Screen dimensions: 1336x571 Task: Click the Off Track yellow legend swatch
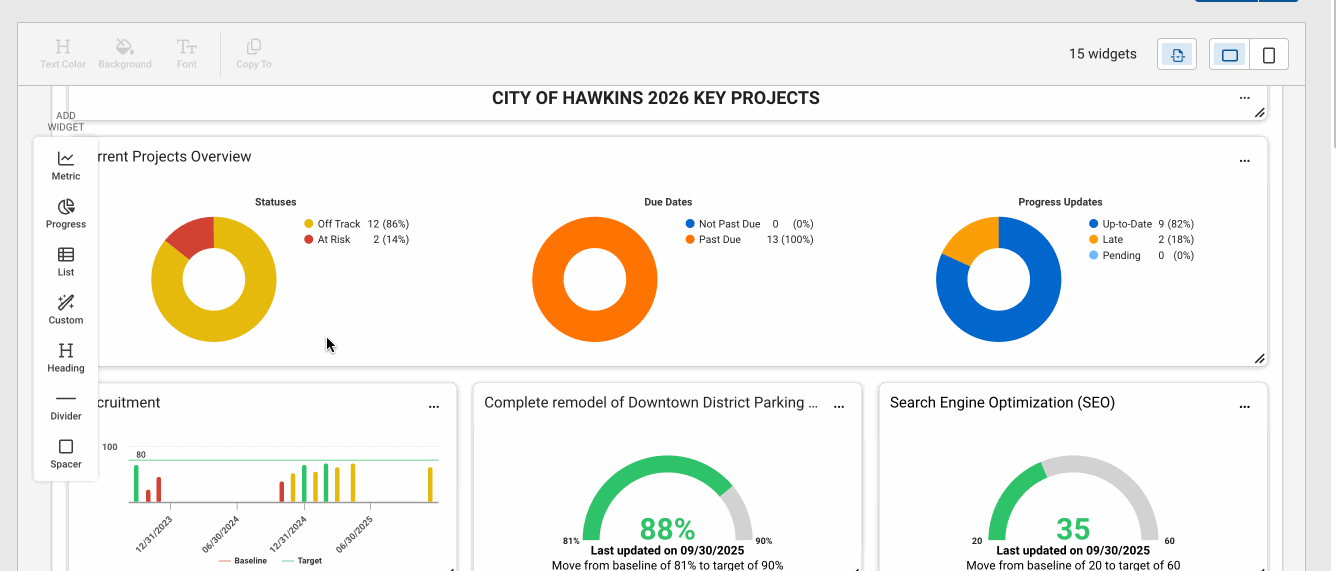(x=309, y=224)
